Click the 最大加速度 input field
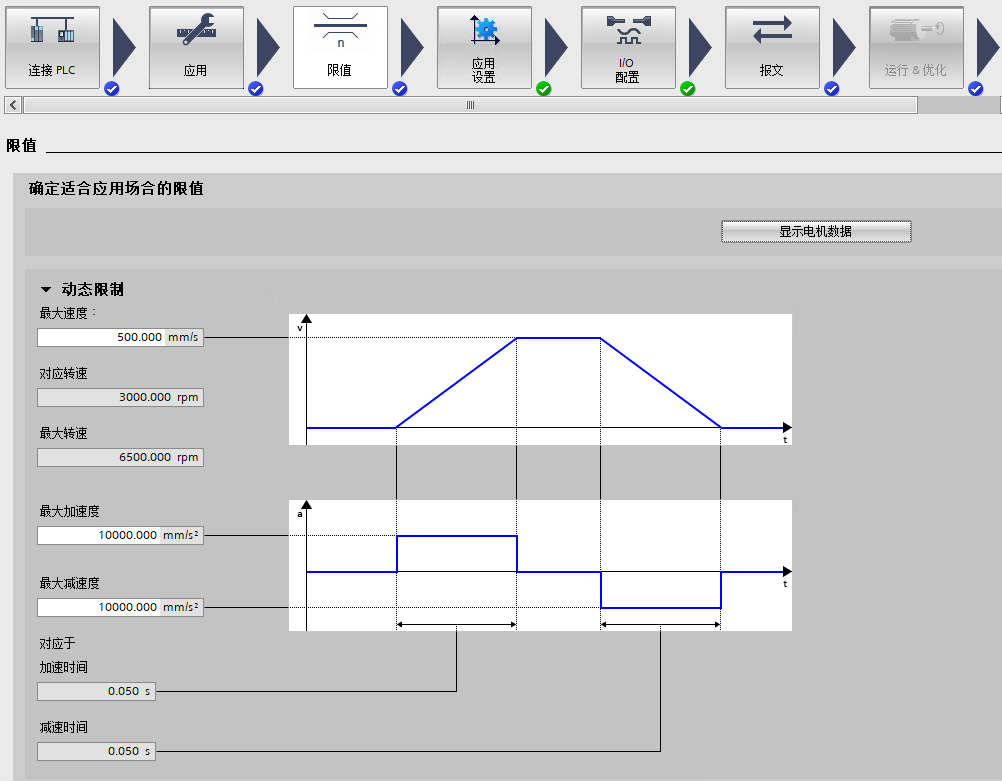Image resolution: width=1002 pixels, height=781 pixels. (x=120, y=535)
